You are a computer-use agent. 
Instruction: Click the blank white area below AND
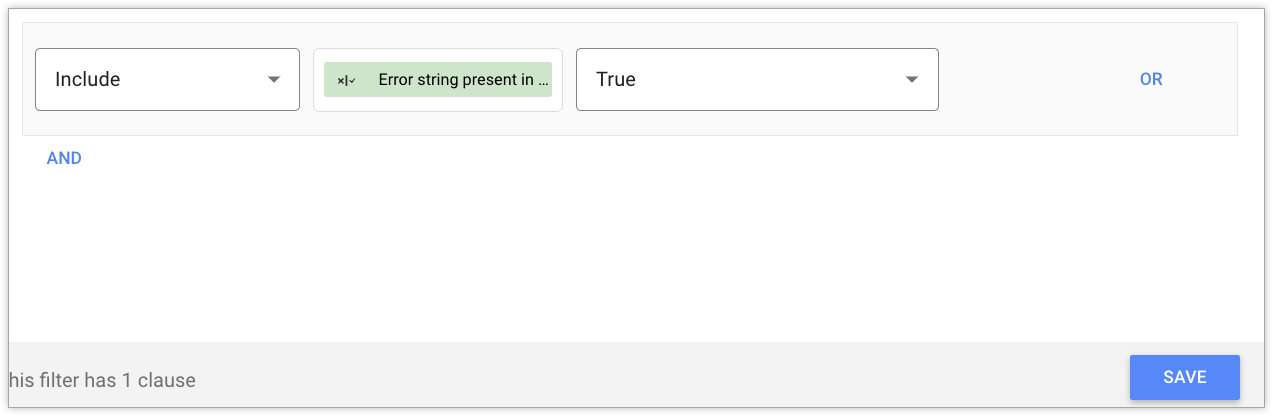pyautogui.click(x=600, y=250)
